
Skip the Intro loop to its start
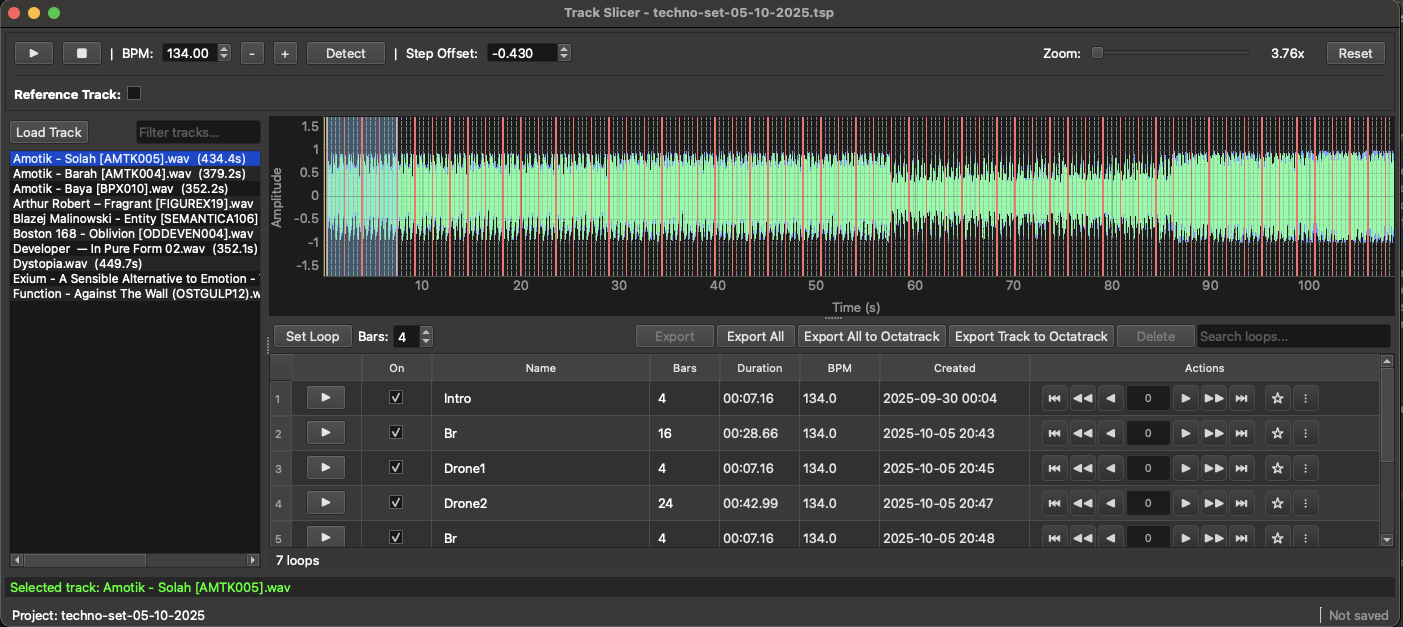point(1054,398)
